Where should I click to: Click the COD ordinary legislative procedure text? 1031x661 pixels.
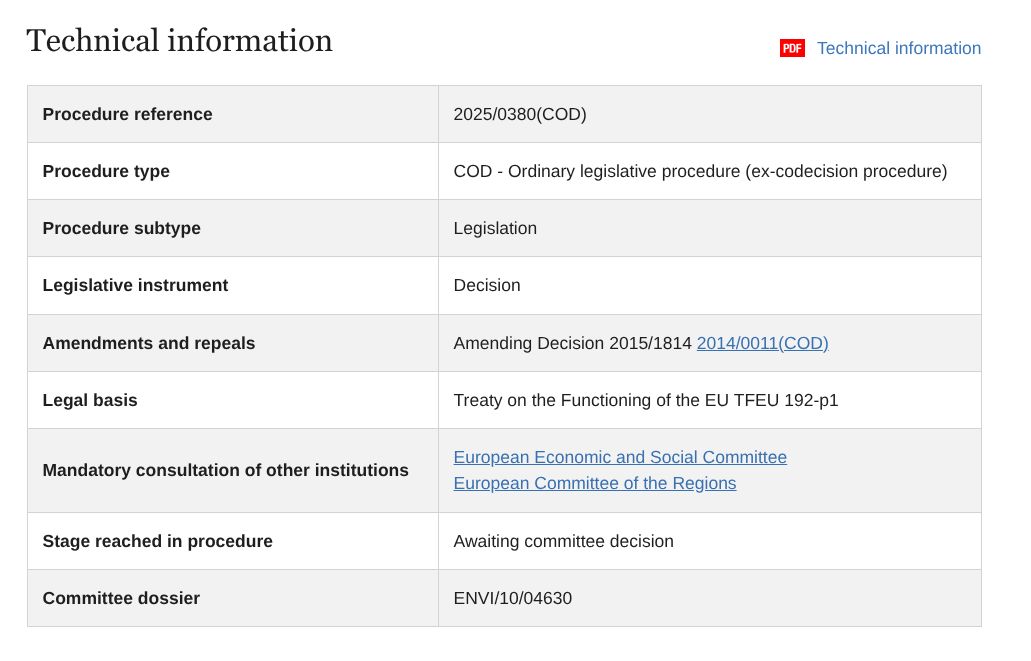tap(700, 171)
